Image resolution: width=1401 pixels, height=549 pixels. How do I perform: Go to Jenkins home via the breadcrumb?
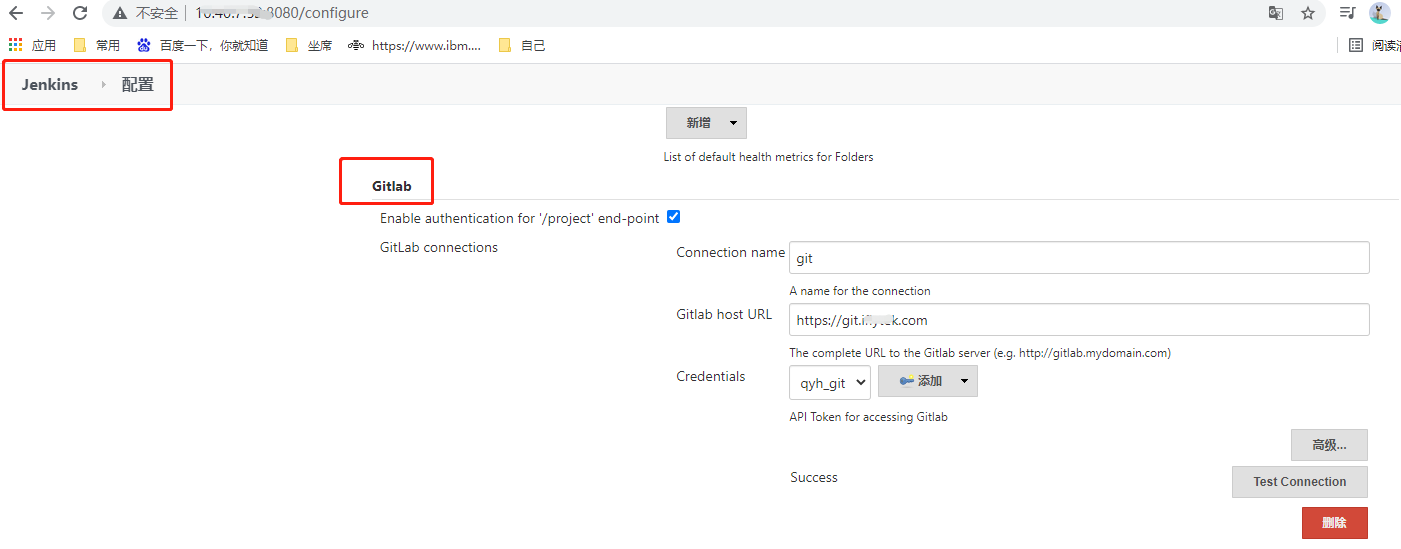(50, 85)
